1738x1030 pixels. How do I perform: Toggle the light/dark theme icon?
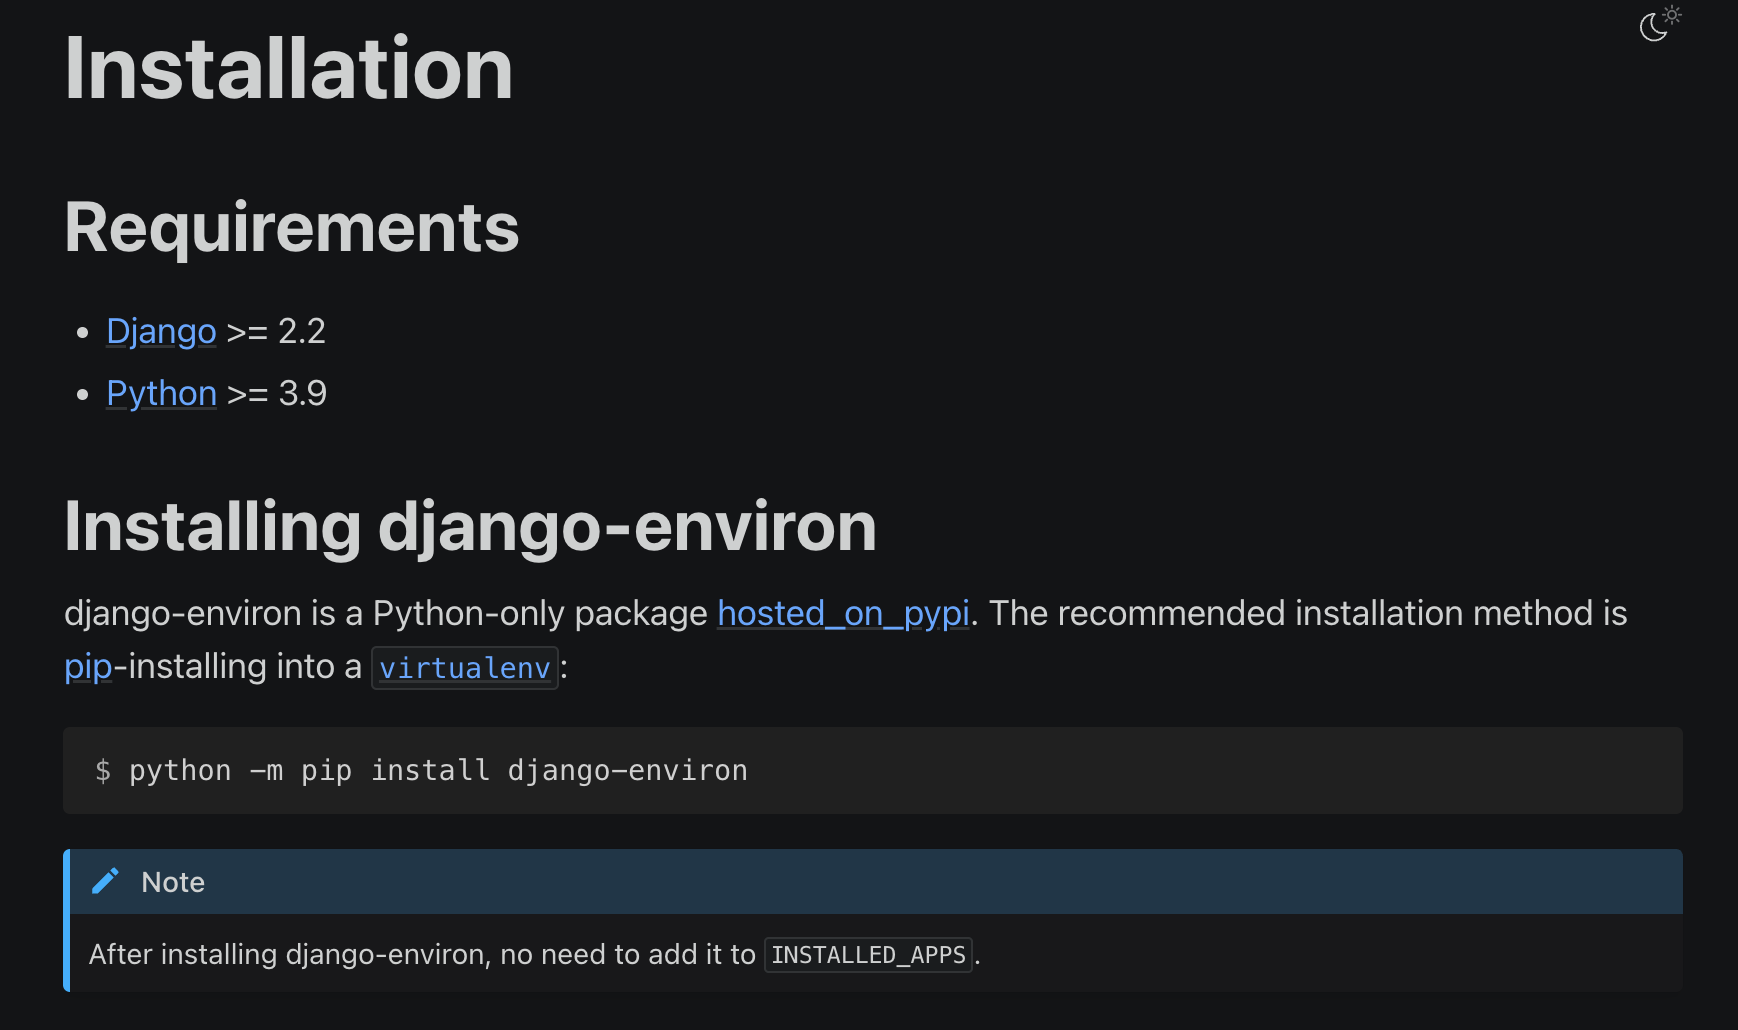tap(1659, 24)
